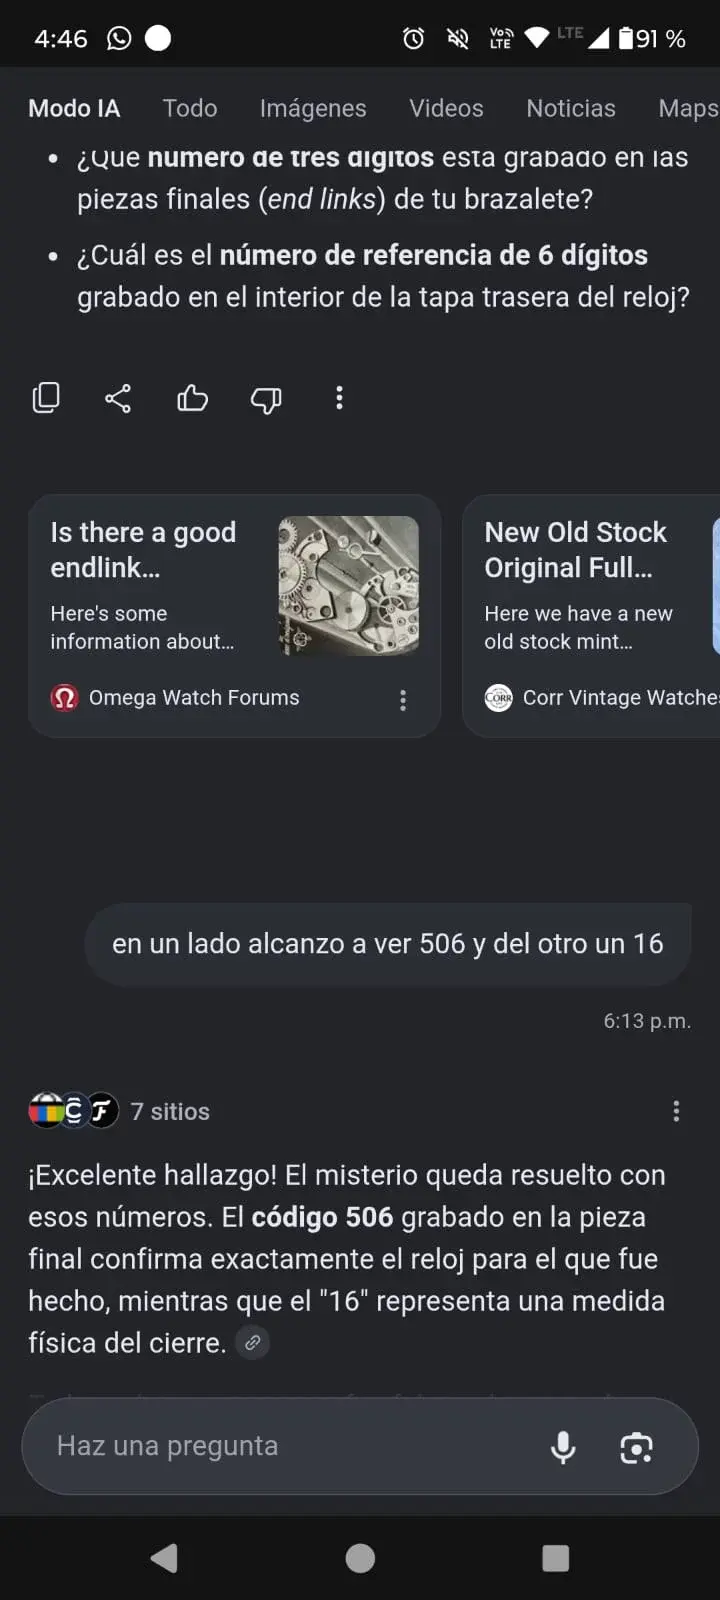This screenshot has height=1600, width=720.
Task: Dislike the answer with the thumbs down icon
Action: [266, 399]
